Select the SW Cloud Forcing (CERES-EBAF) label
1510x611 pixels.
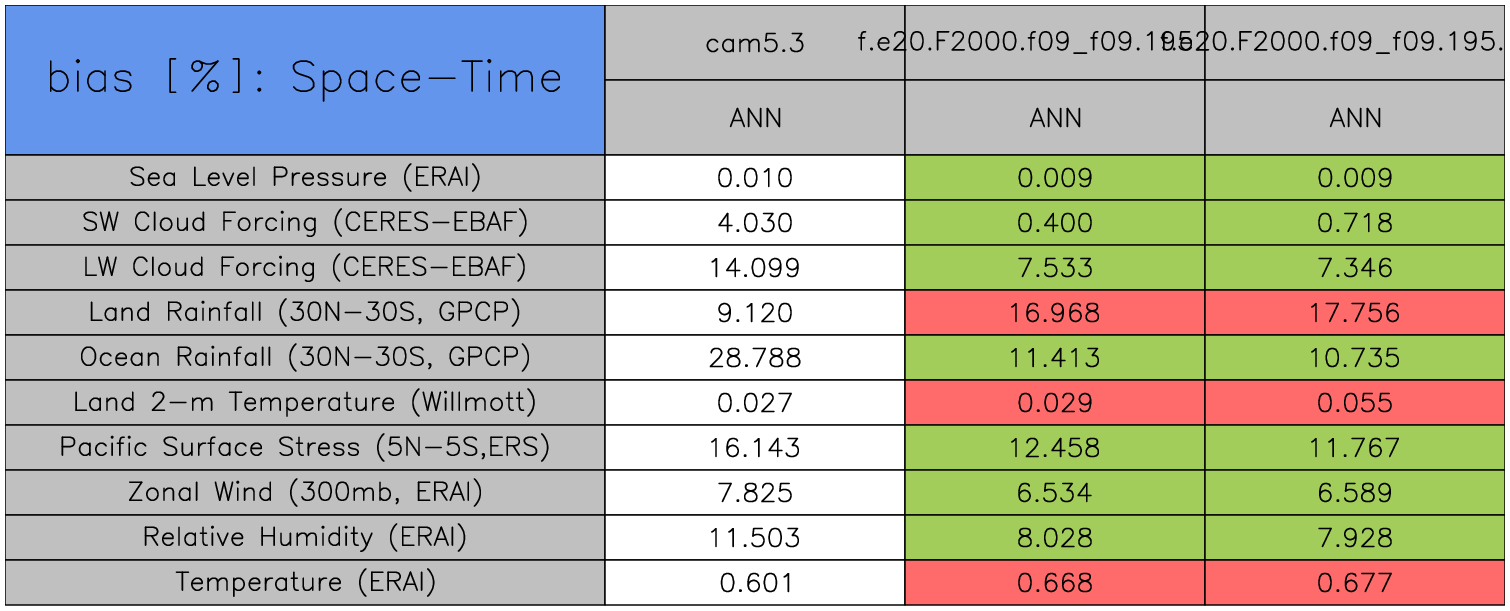305,223
